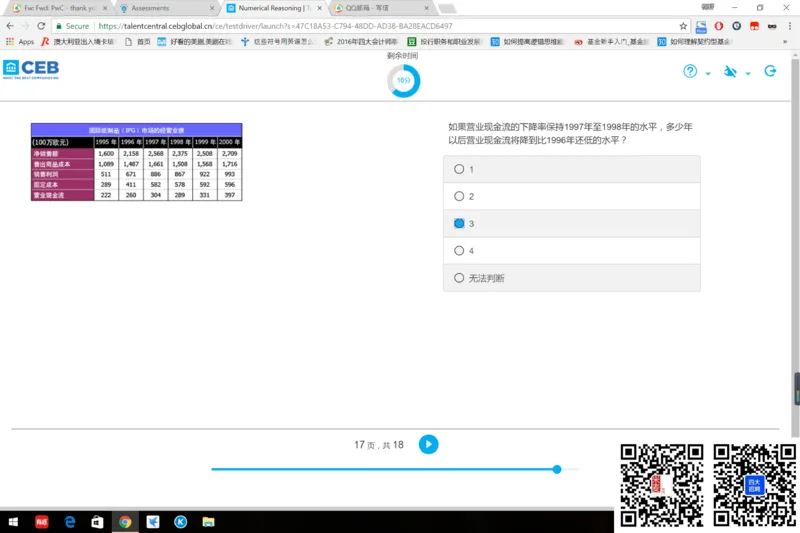
Task: Open the help question-mark icon
Action: (x=690, y=71)
